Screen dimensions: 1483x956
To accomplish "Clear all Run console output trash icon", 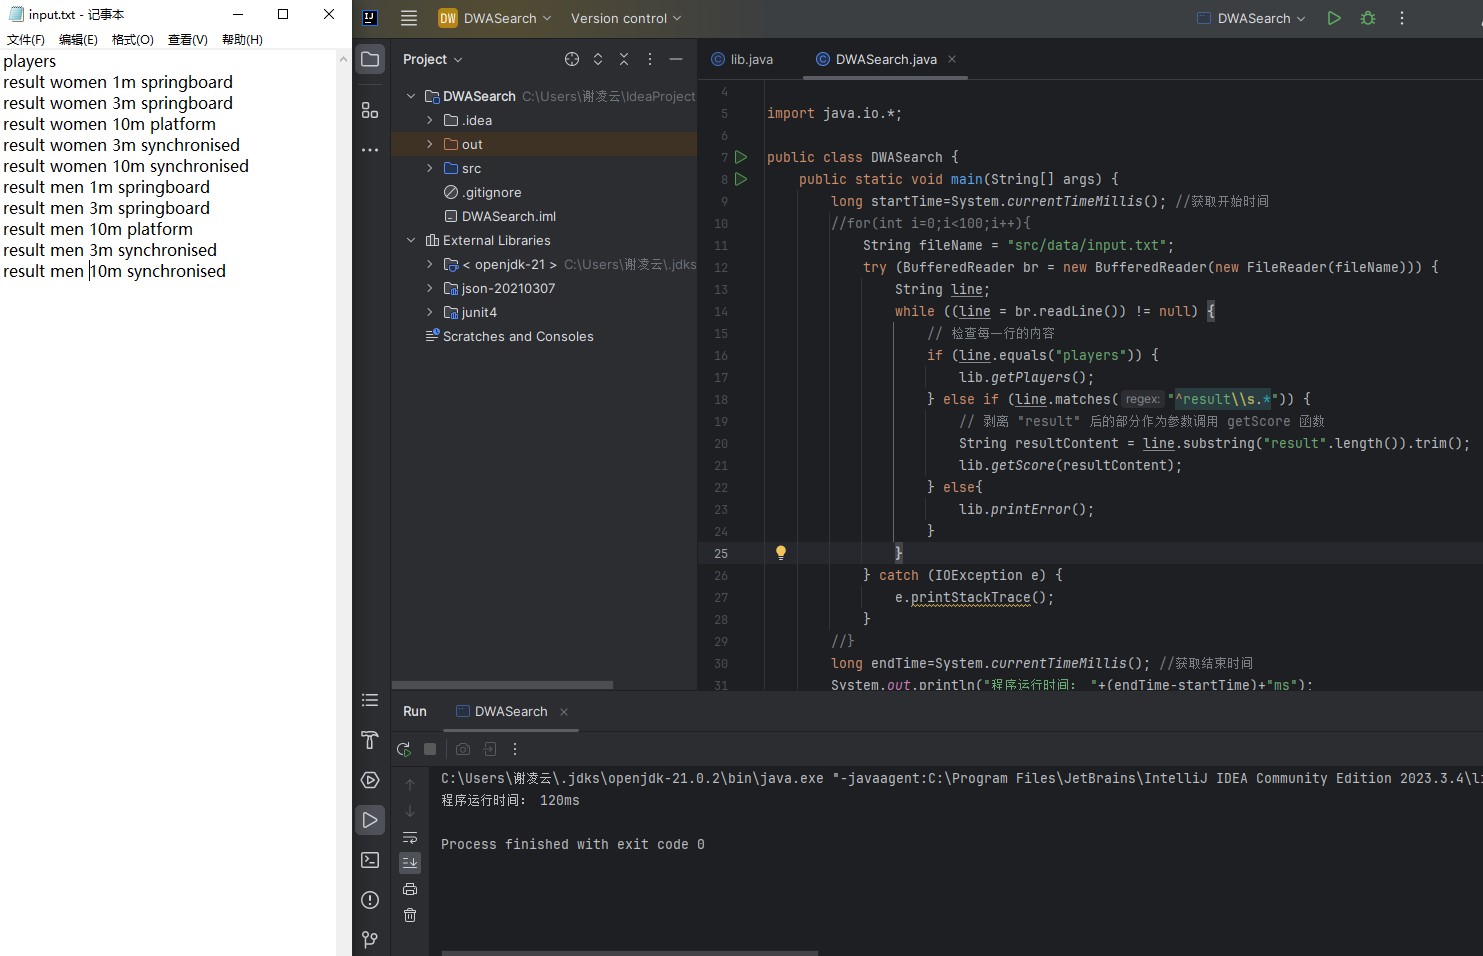I will [410, 915].
